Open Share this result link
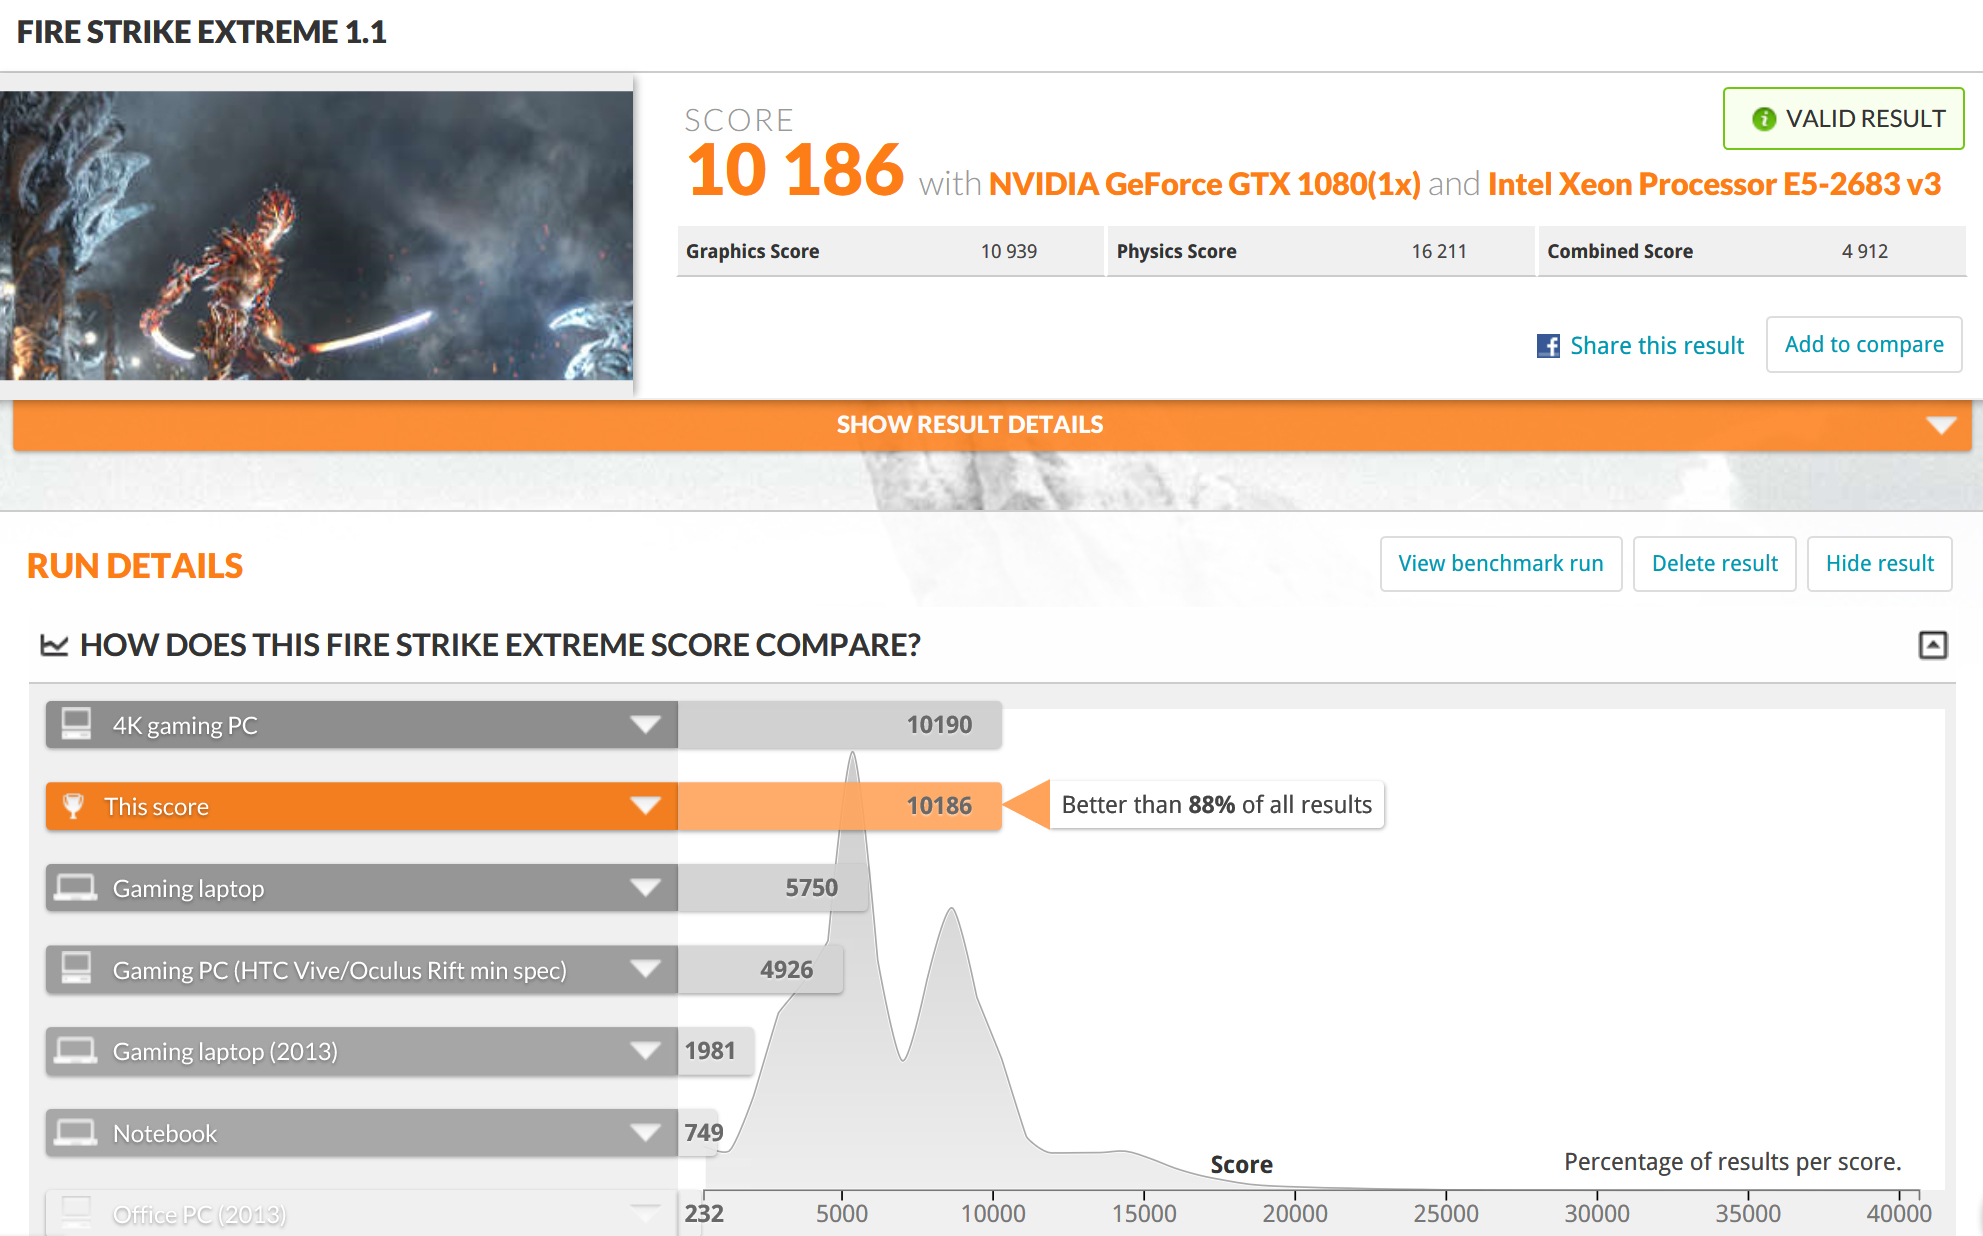This screenshot has width=1983, height=1236. (1656, 346)
